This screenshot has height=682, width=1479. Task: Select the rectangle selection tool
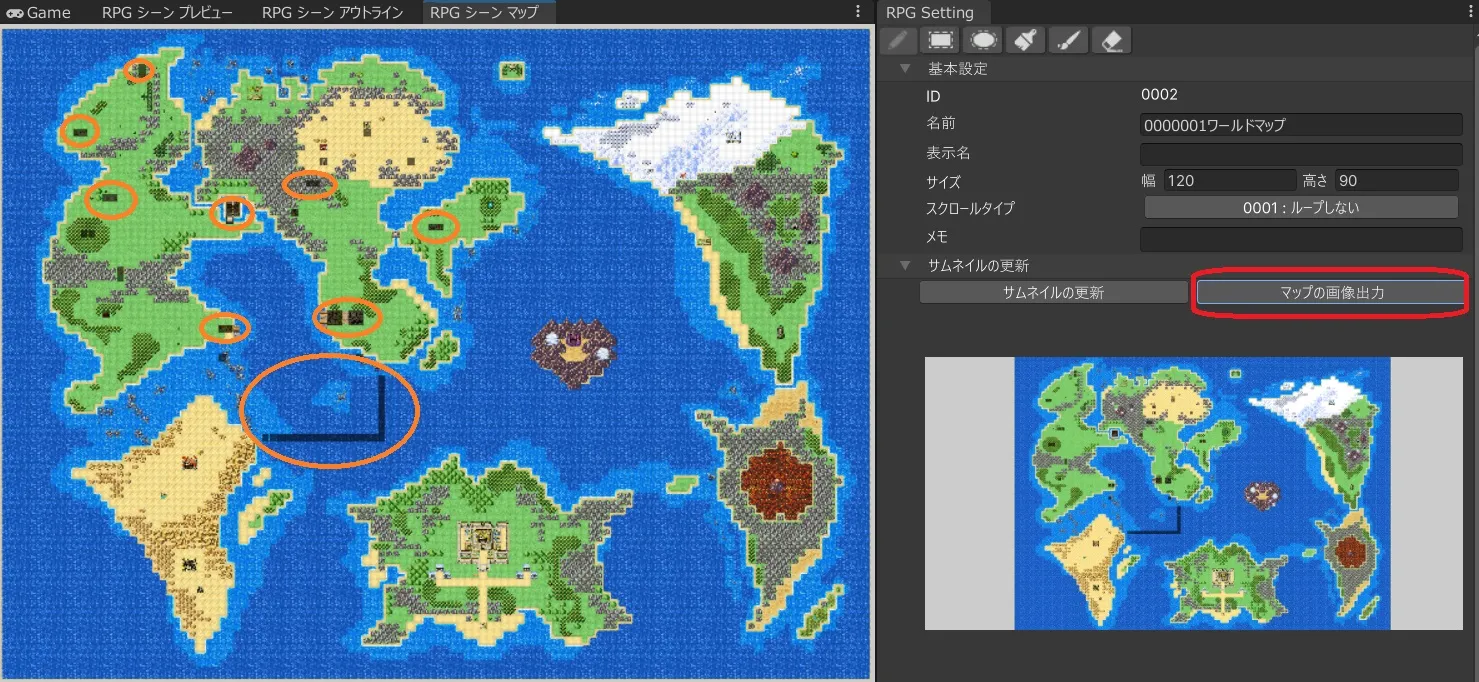(941, 40)
